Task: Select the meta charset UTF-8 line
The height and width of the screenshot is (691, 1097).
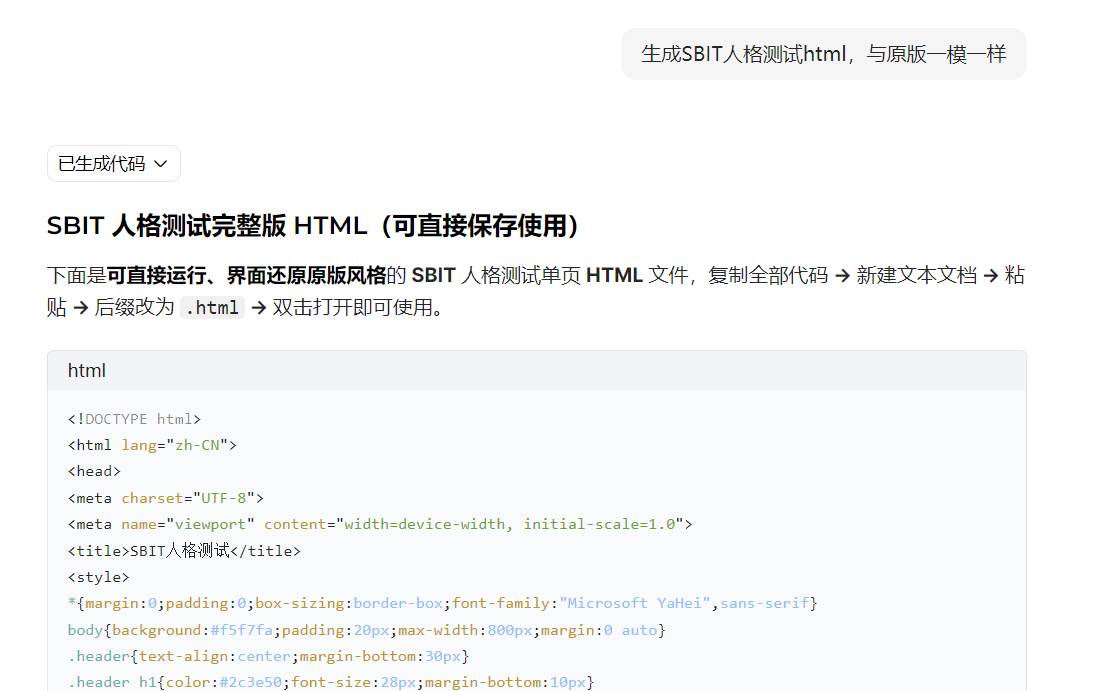Action: (x=165, y=497)
